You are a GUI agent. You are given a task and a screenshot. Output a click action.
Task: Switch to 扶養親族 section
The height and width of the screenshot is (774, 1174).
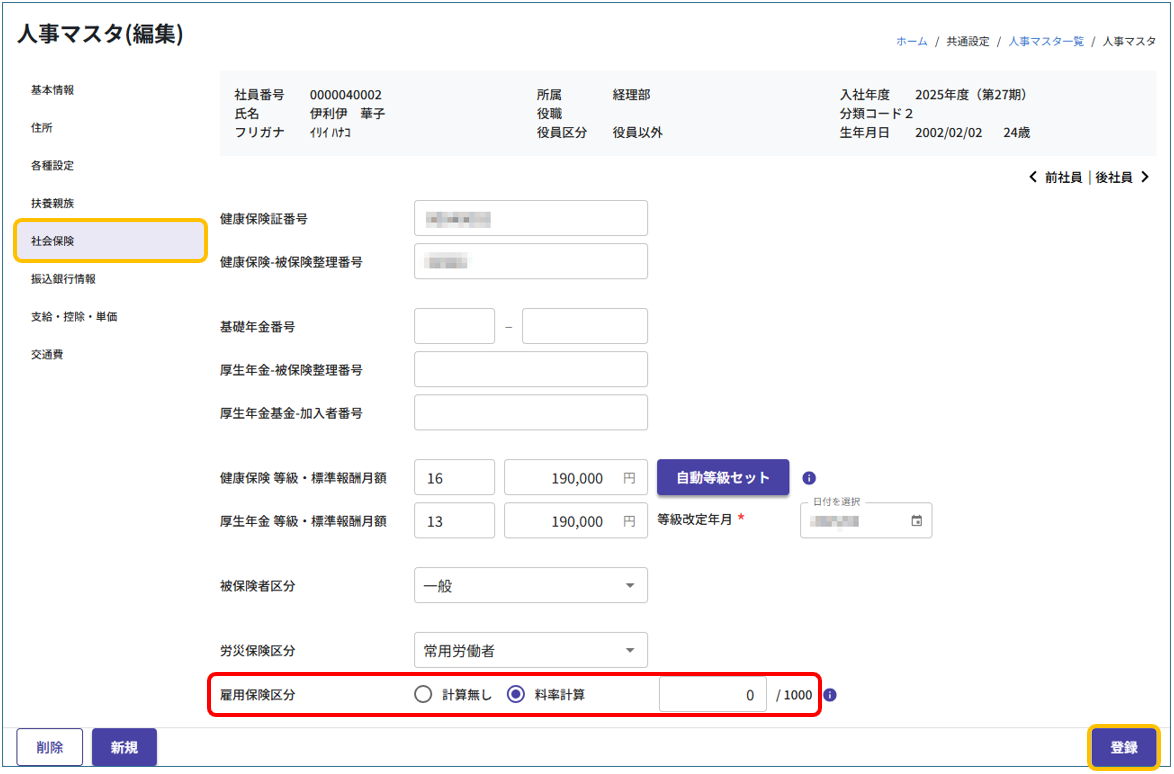(52, 203)
